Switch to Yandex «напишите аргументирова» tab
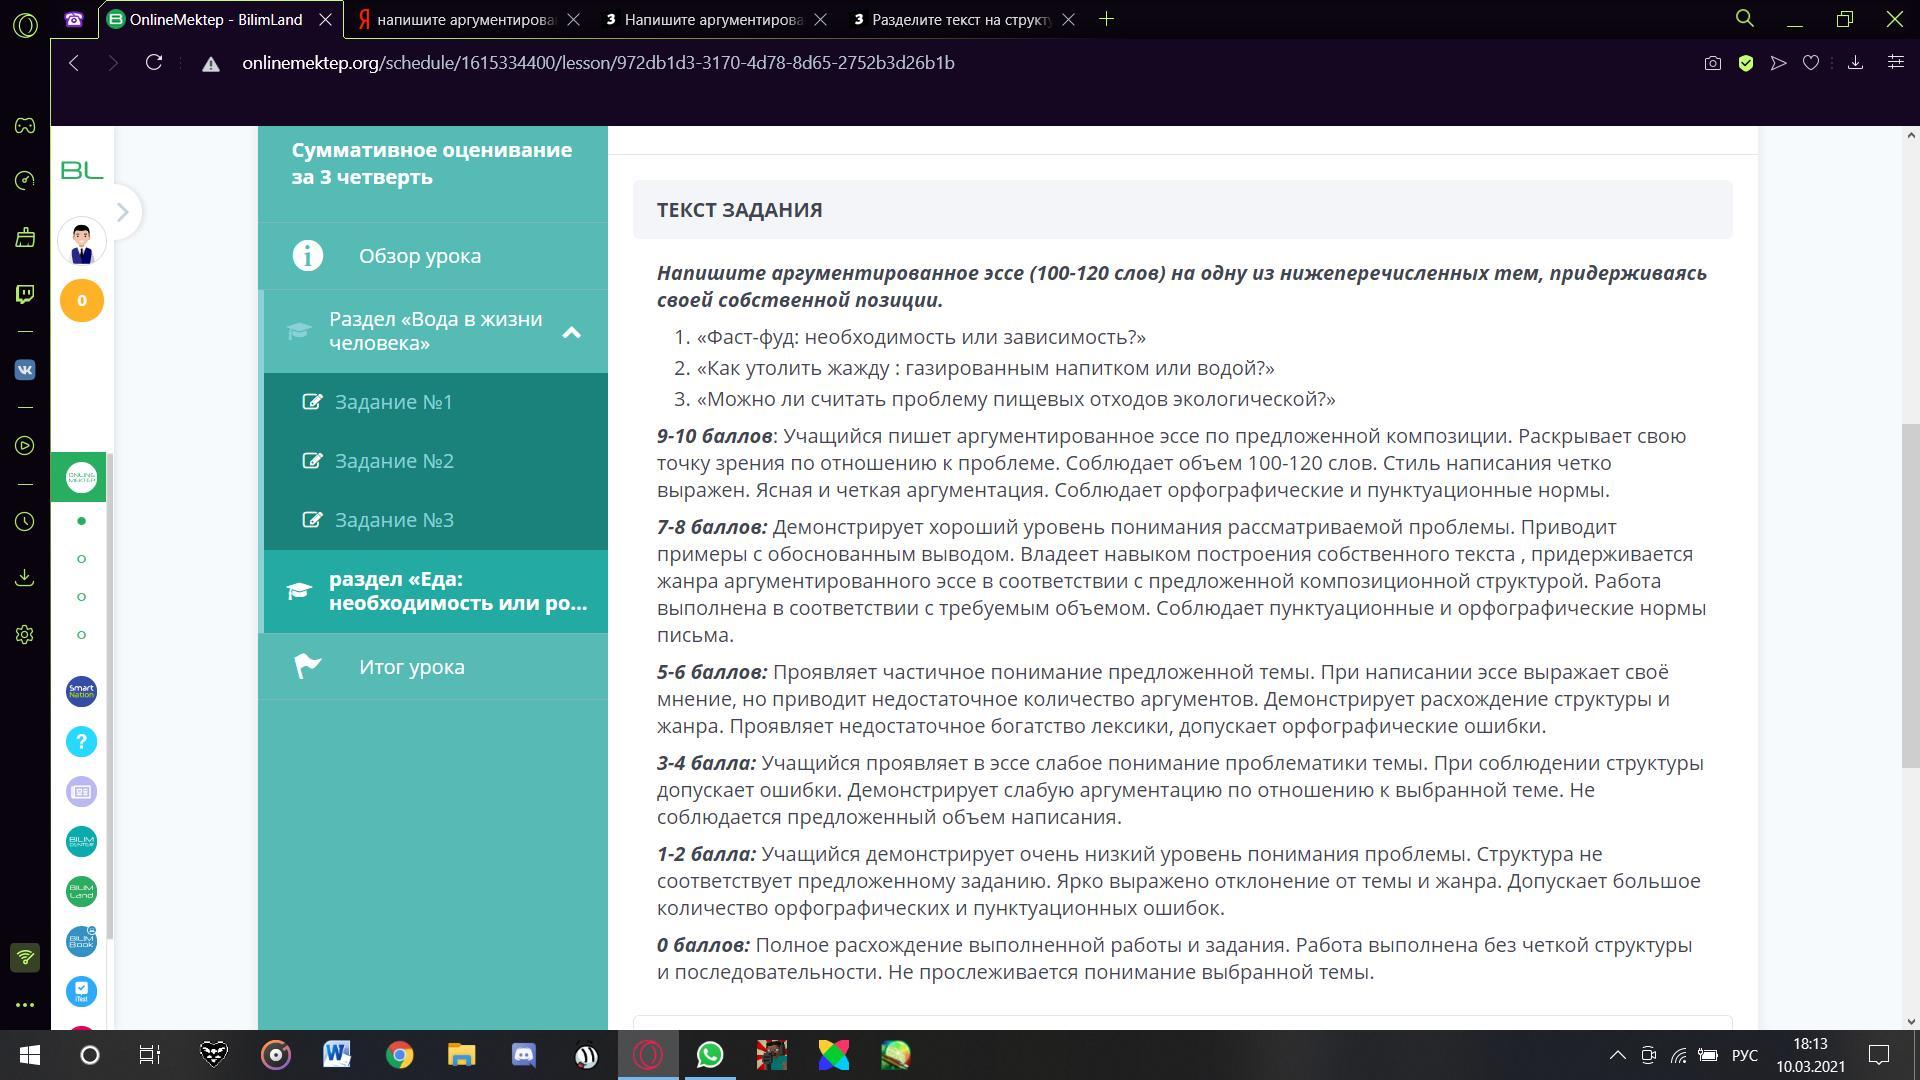This screenshot has width=1920, height=1080. pos(465,20)
